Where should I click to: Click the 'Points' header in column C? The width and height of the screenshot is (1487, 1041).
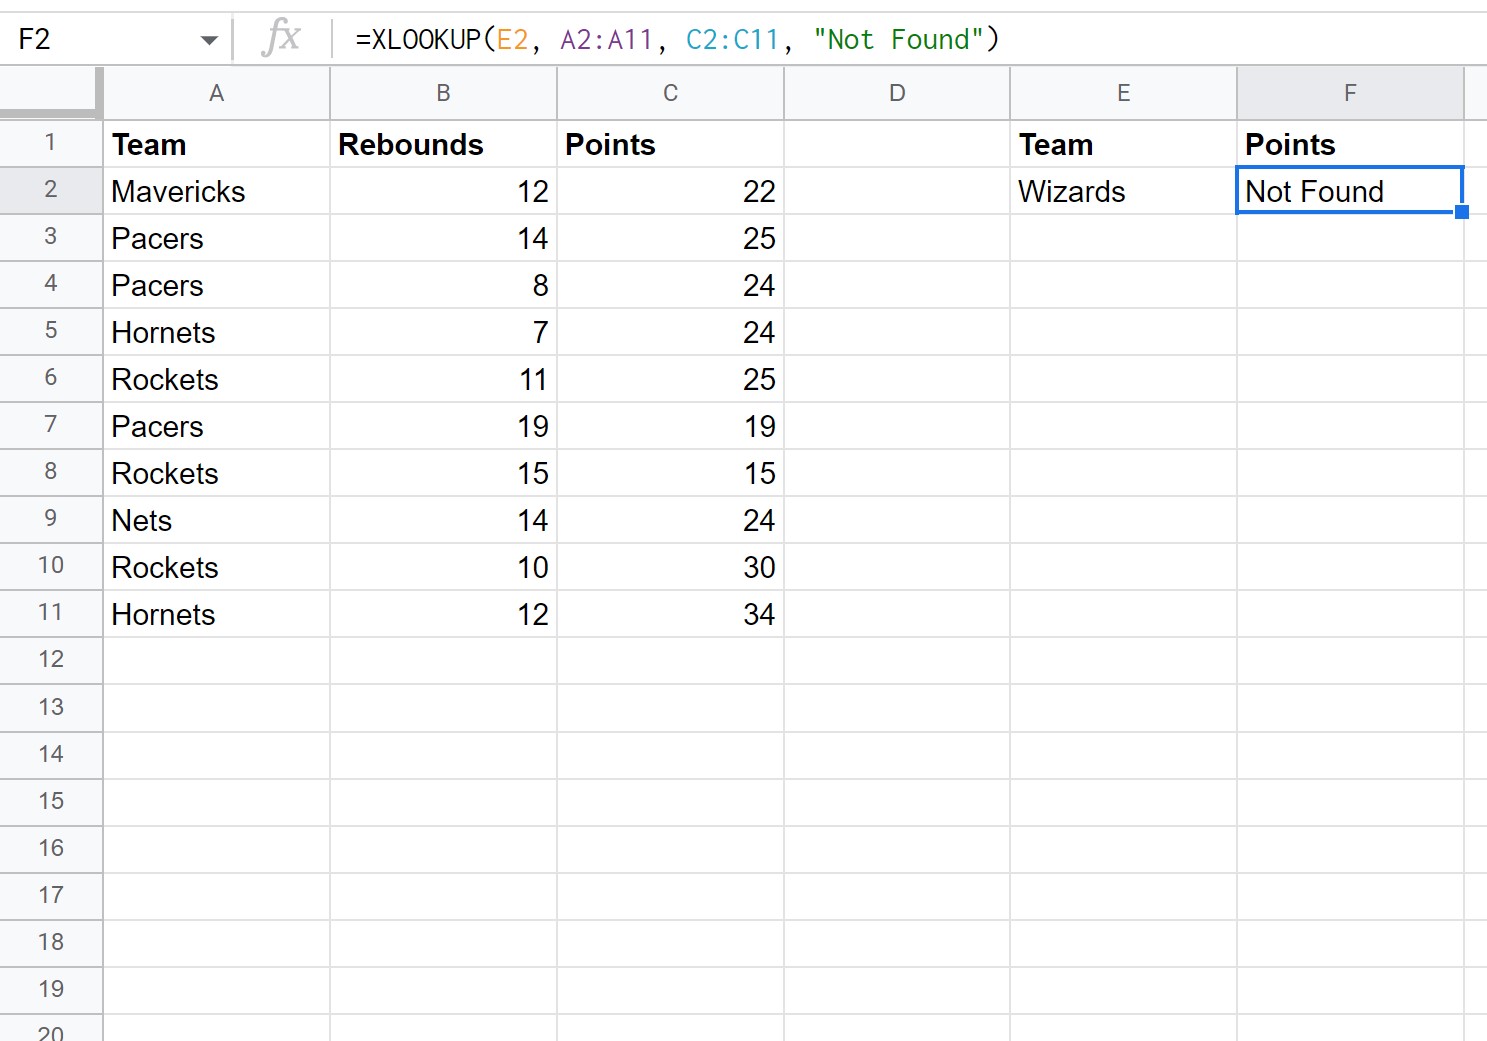pyautogui.click(x=671, y=144)
